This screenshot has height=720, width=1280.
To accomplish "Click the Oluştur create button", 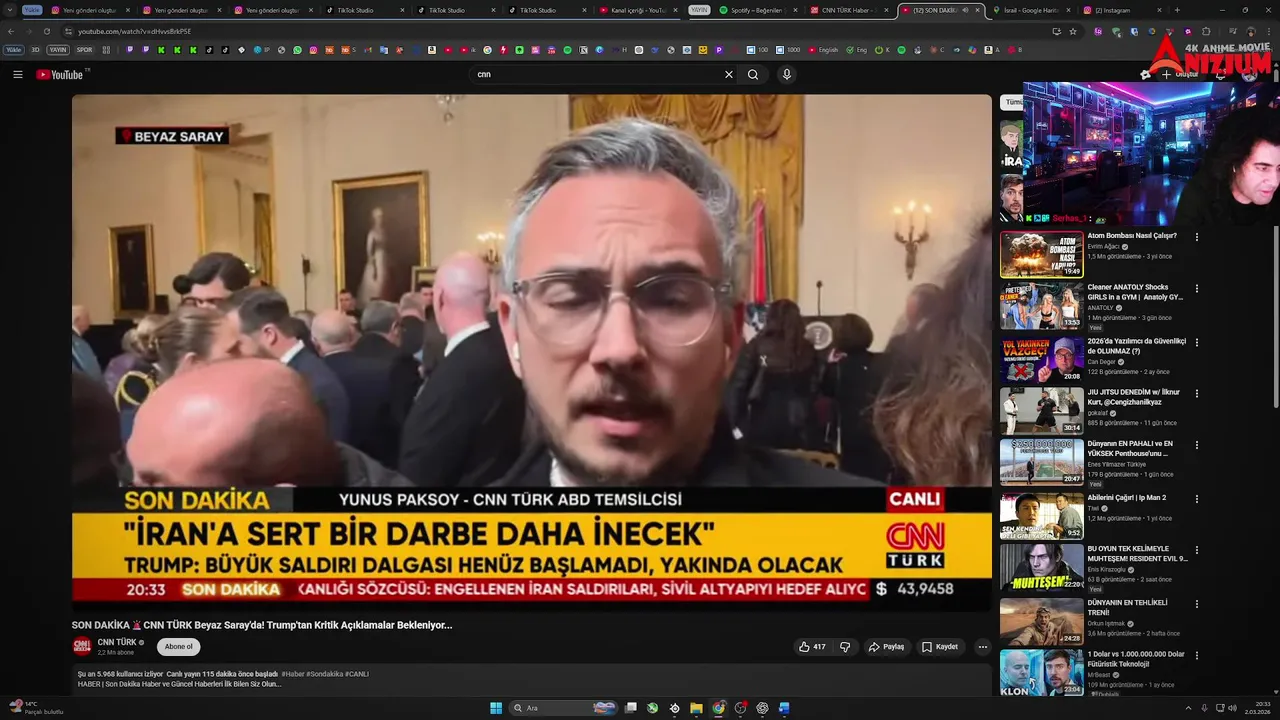I will (x=1180, y=74).
